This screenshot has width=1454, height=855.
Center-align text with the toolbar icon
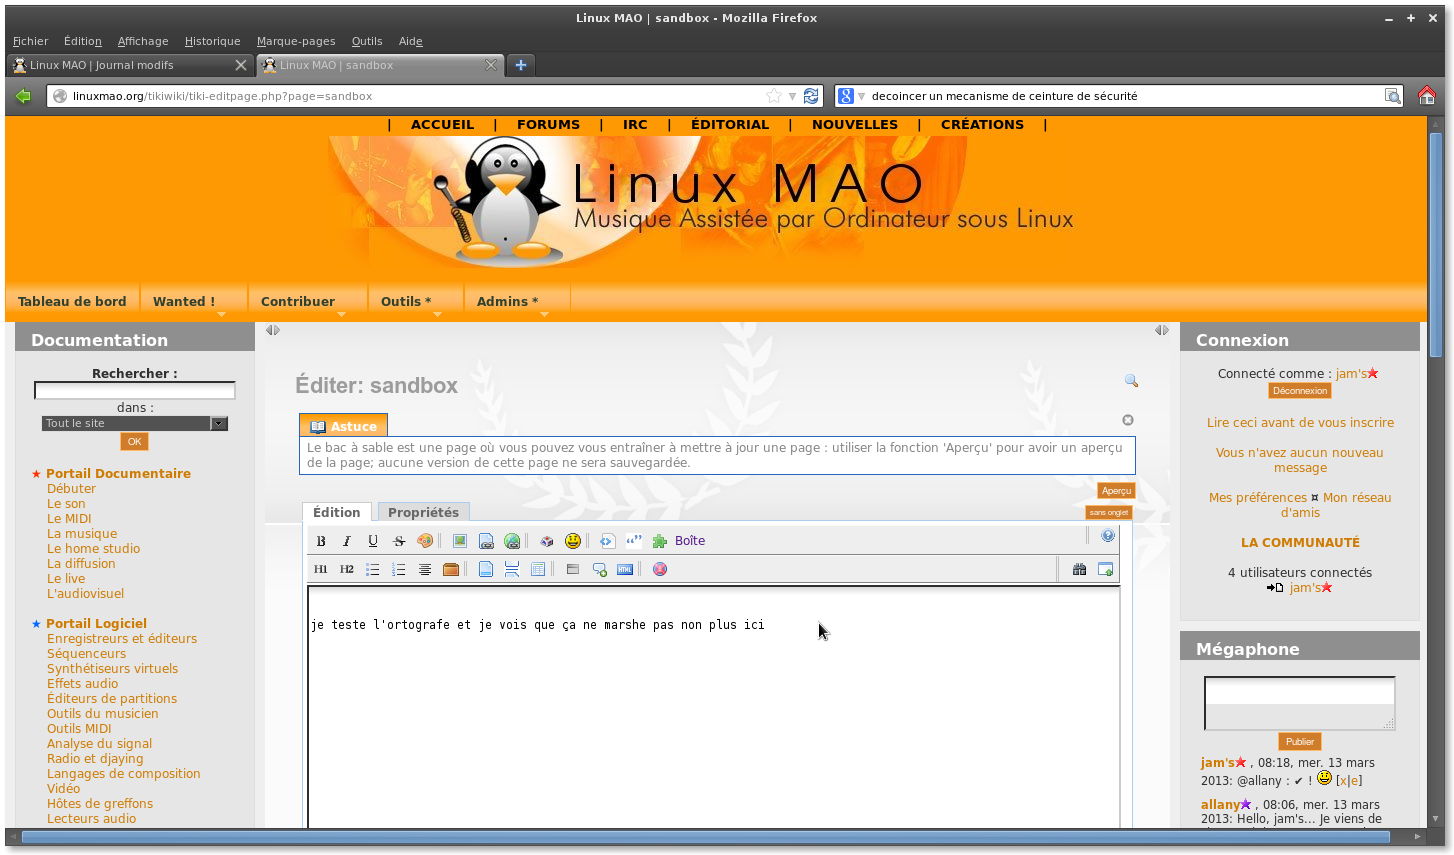point(425,569)
